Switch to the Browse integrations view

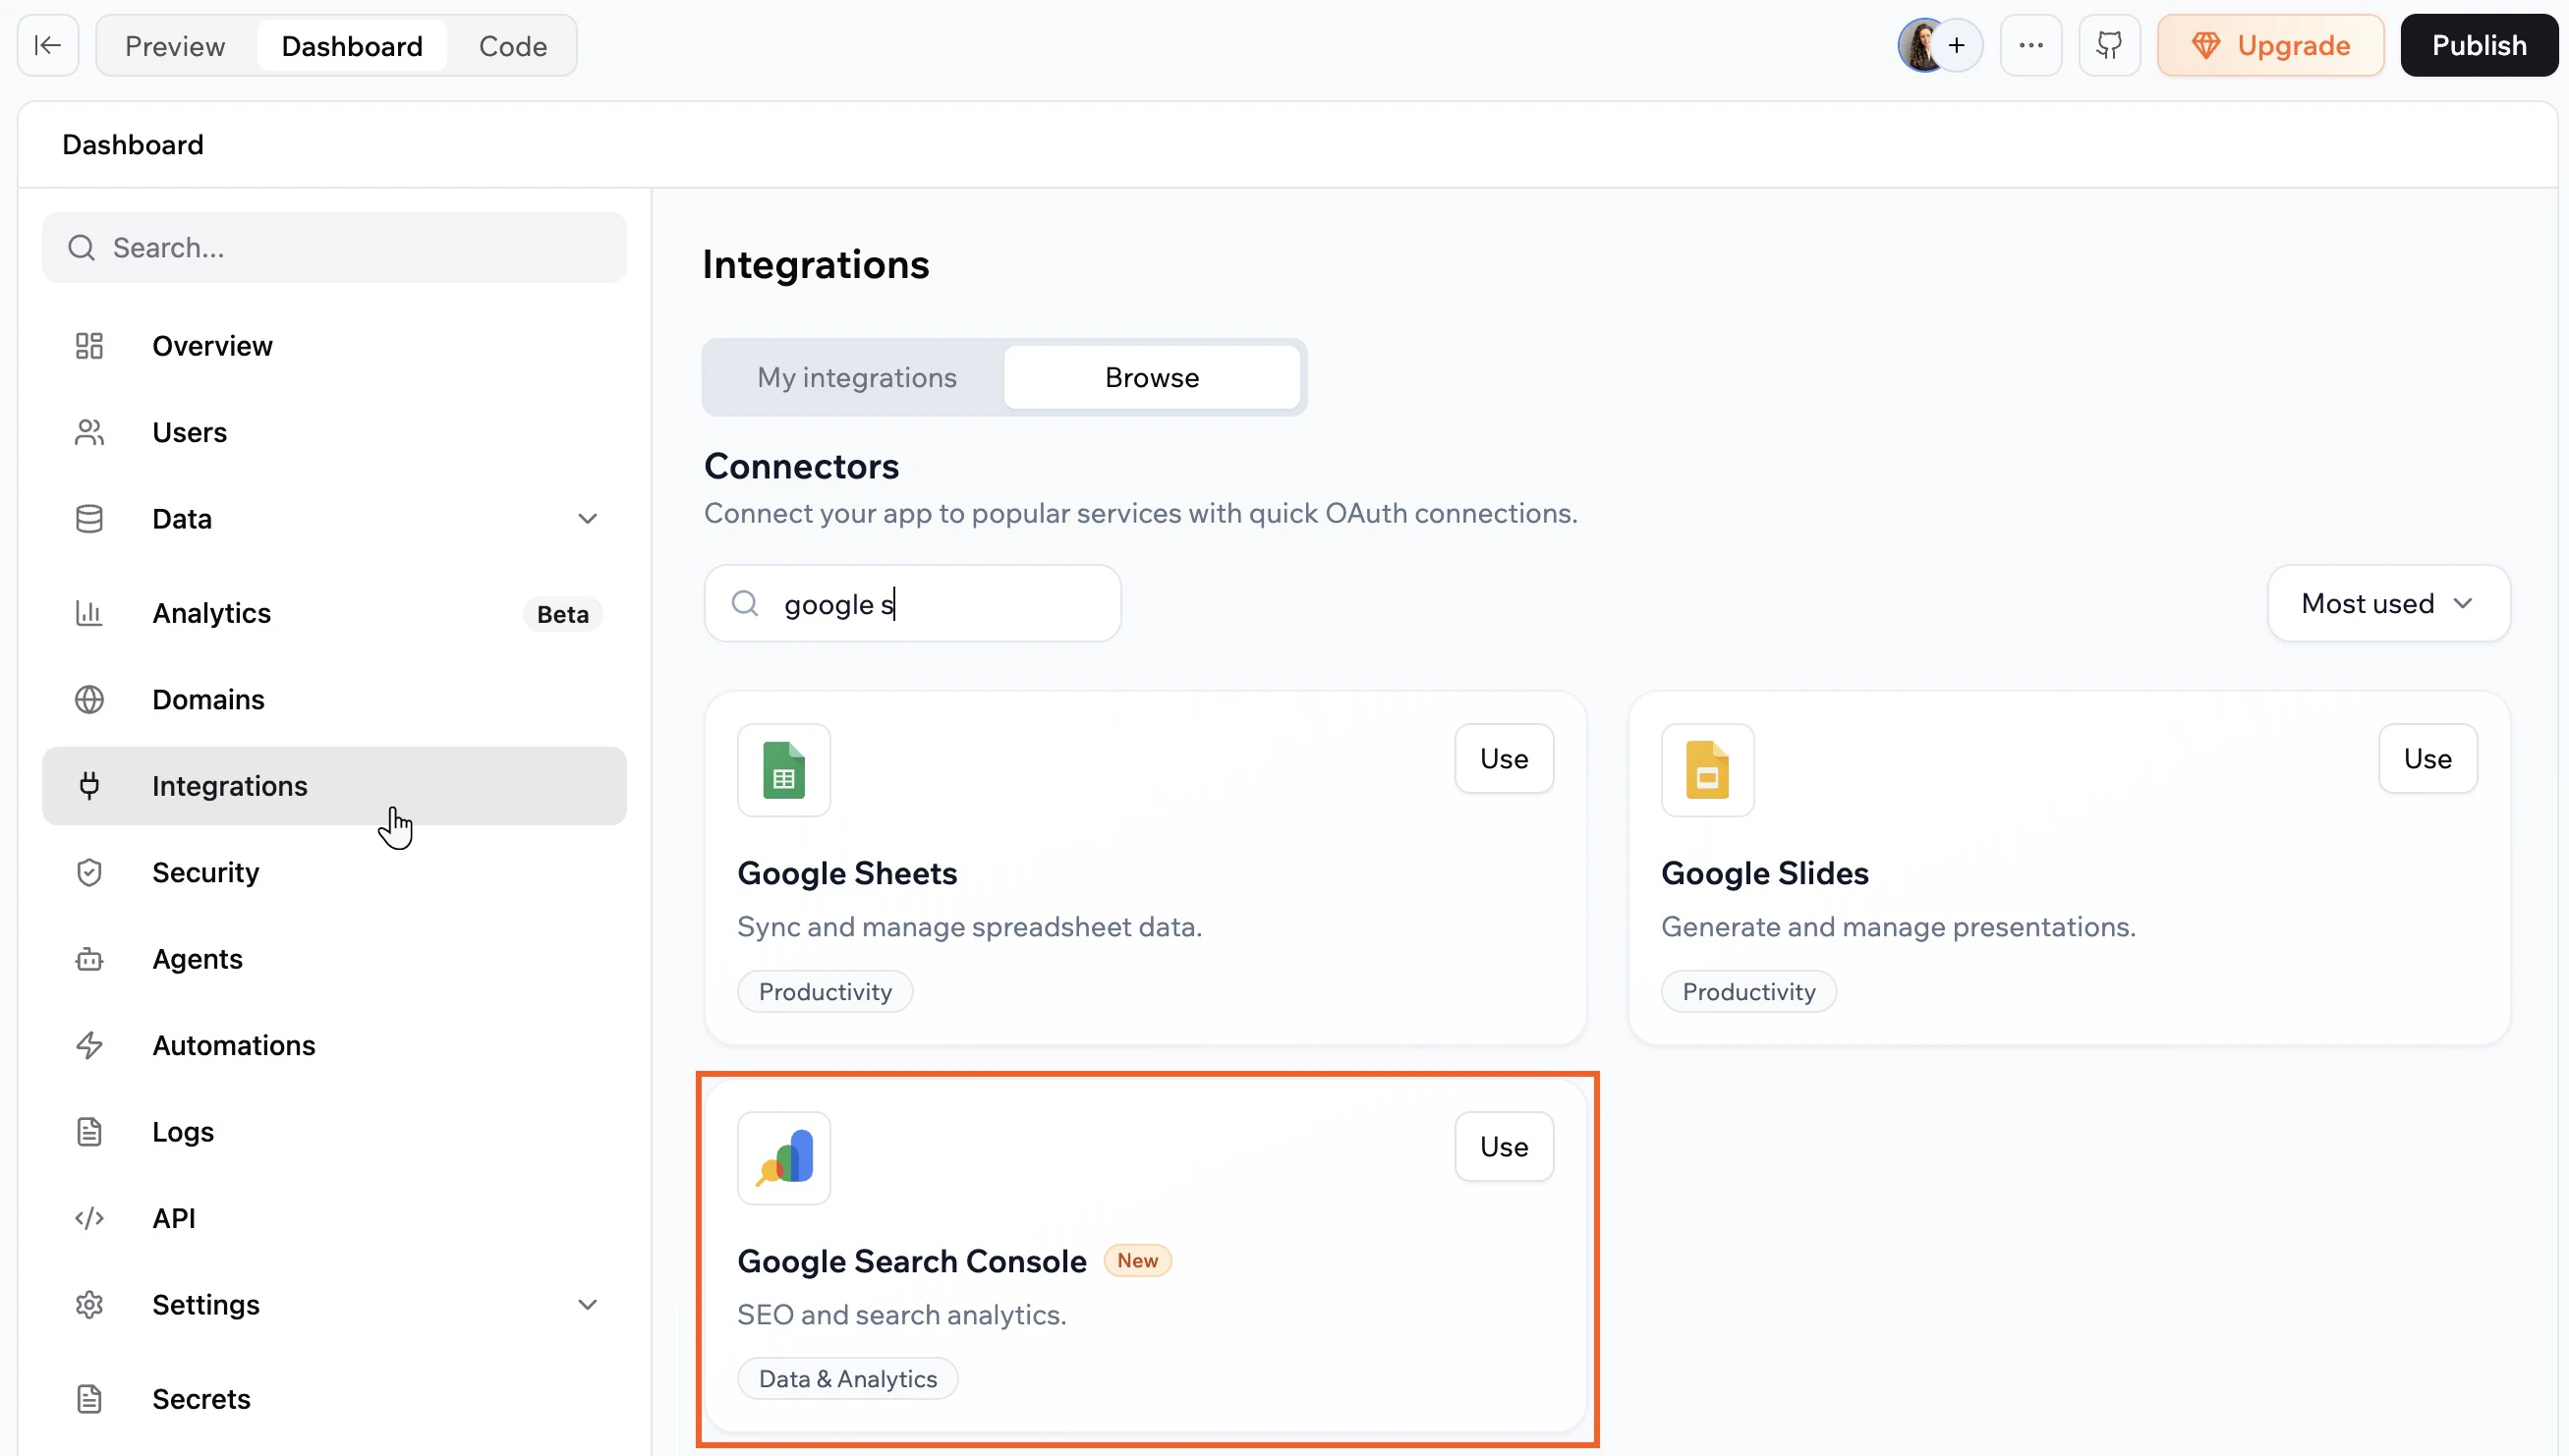[x=1151, y=377]
